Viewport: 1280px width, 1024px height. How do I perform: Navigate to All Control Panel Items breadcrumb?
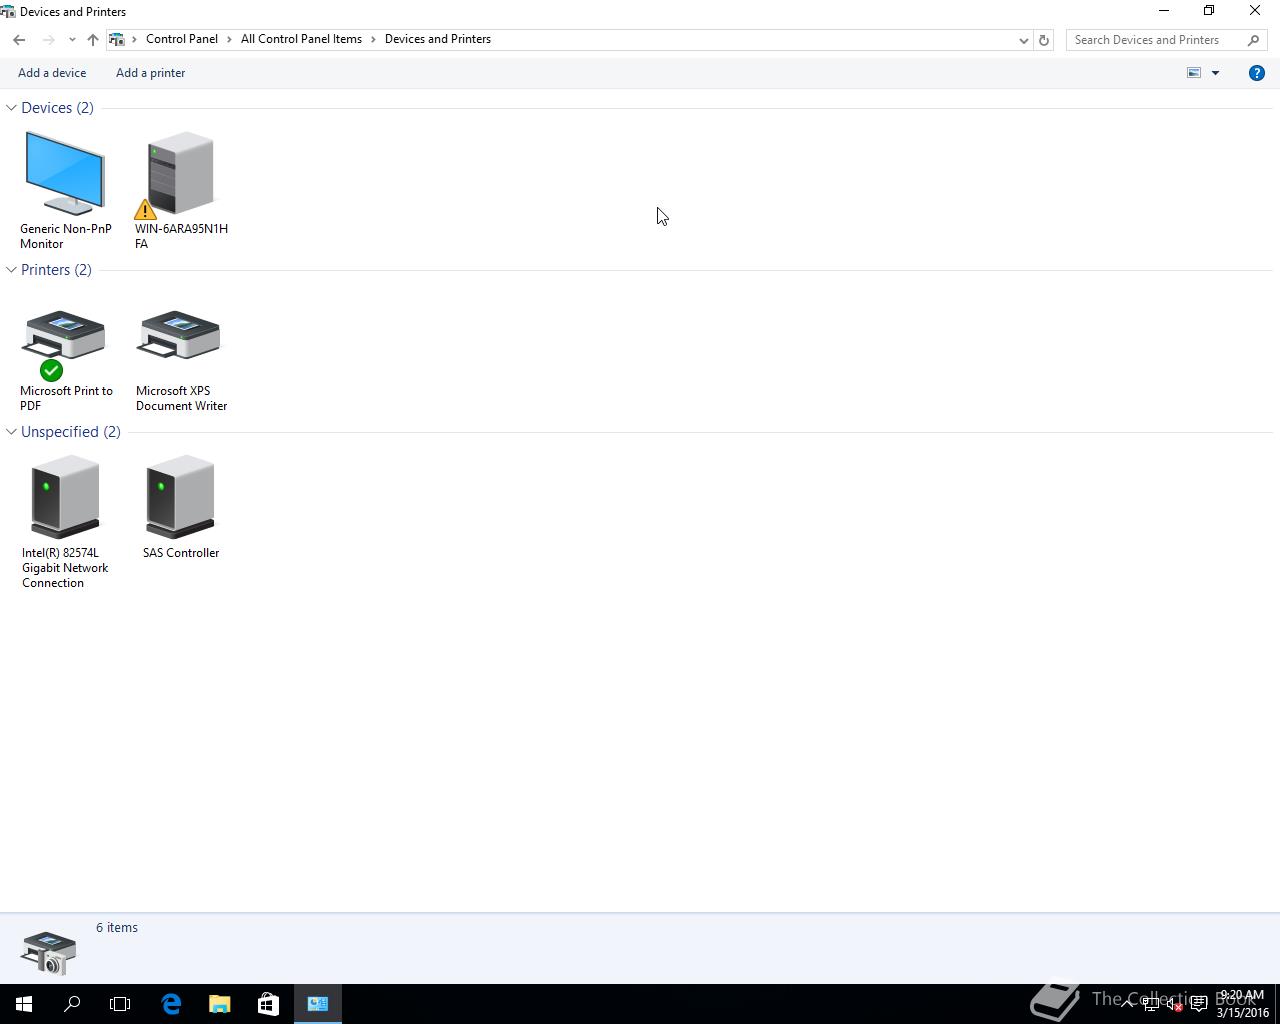pos(301,39)
